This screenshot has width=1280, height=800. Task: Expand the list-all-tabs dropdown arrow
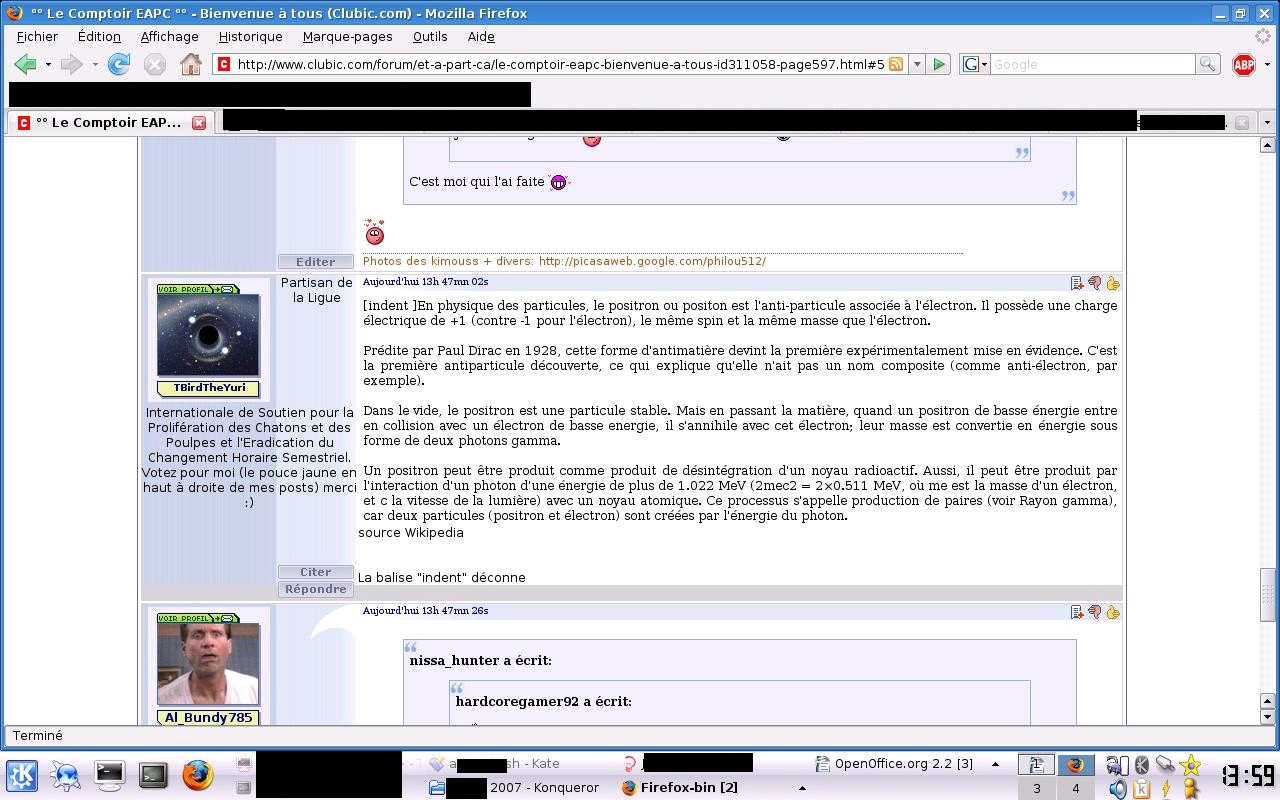pyautogui.click(x=1267, y=122)
